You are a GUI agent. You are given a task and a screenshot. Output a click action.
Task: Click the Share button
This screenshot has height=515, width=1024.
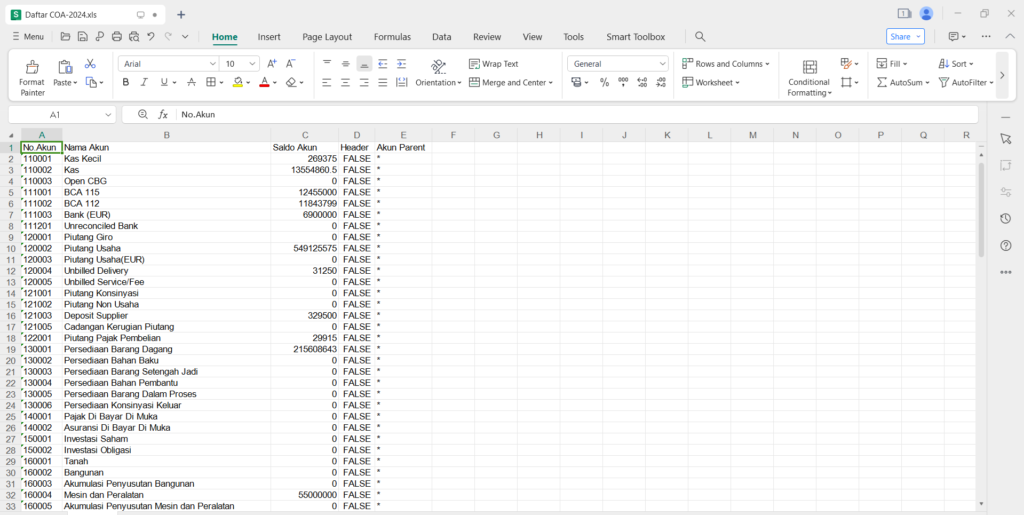pos(905,37)
